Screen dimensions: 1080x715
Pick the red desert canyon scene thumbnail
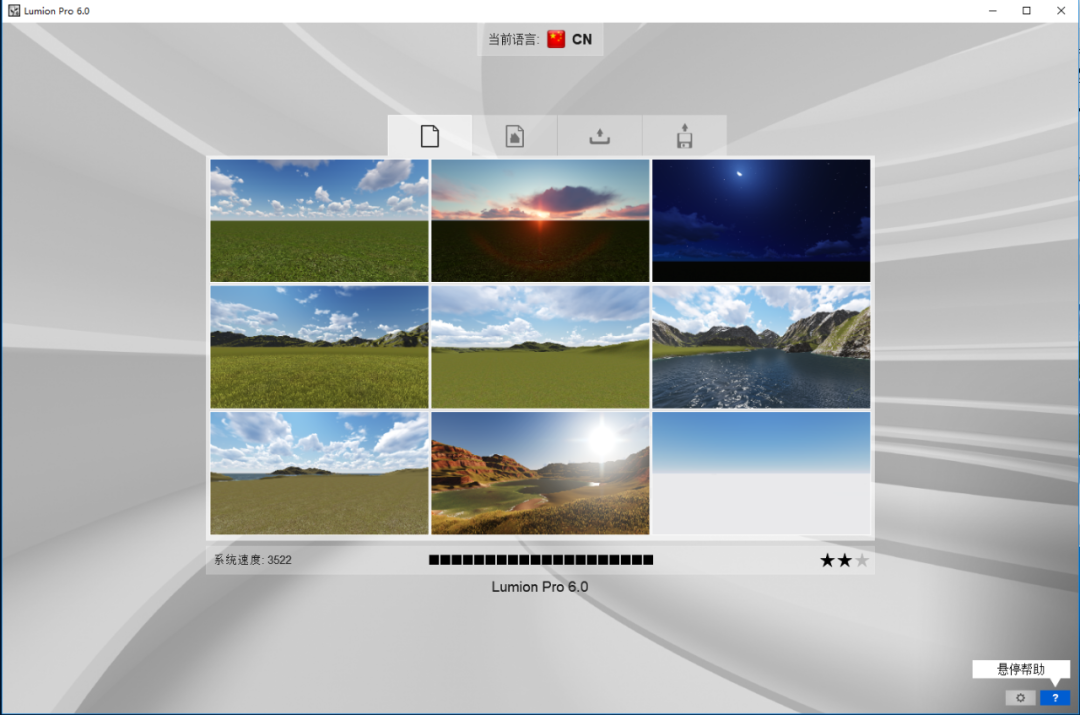point(540,473)
